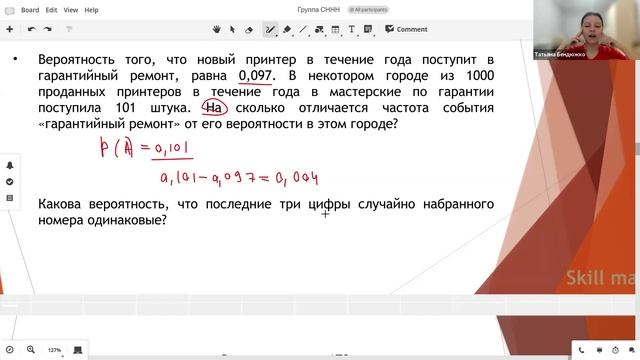Add a Comment
640x360 pixels.
click(406, 29)
